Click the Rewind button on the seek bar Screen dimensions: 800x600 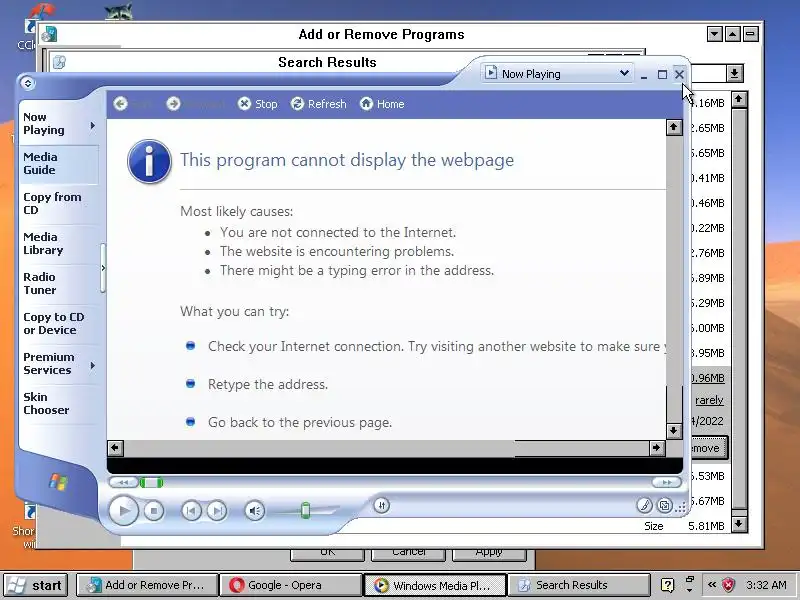pyautogui.click(x=123, y=482)
